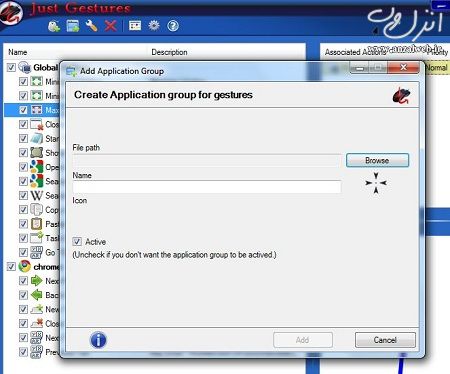
Task: Click the add gesture toolbar icon
Action: [x=54, y=26]
